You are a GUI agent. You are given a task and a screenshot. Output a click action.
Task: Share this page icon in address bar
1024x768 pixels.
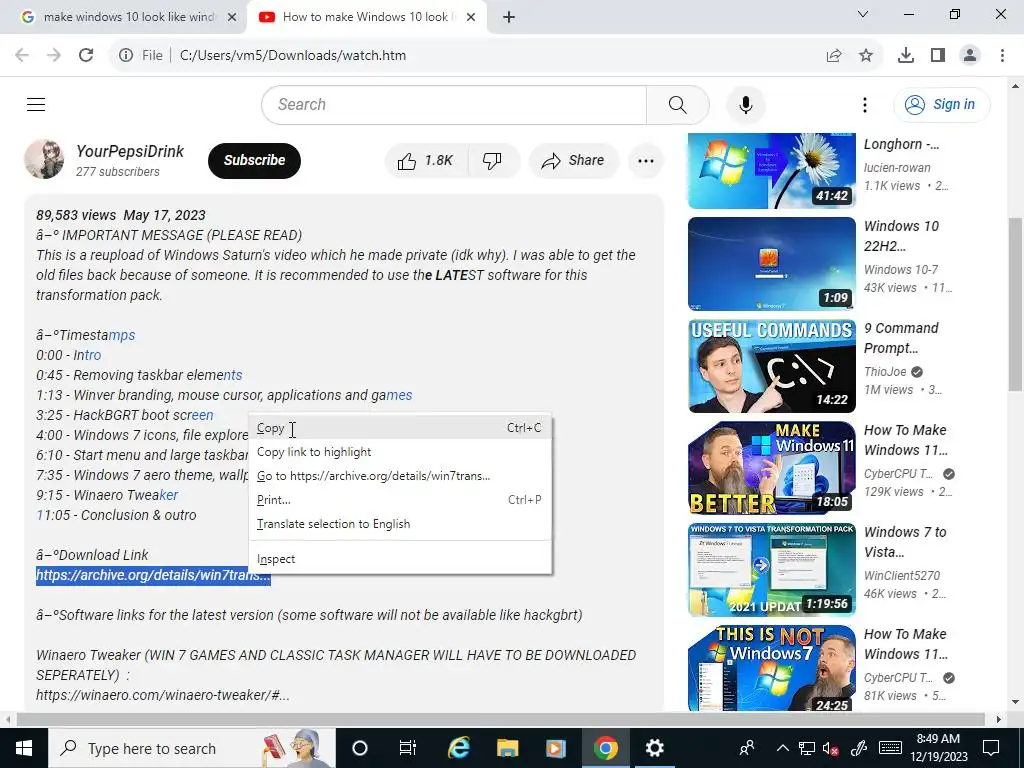[x=834, y=56]
